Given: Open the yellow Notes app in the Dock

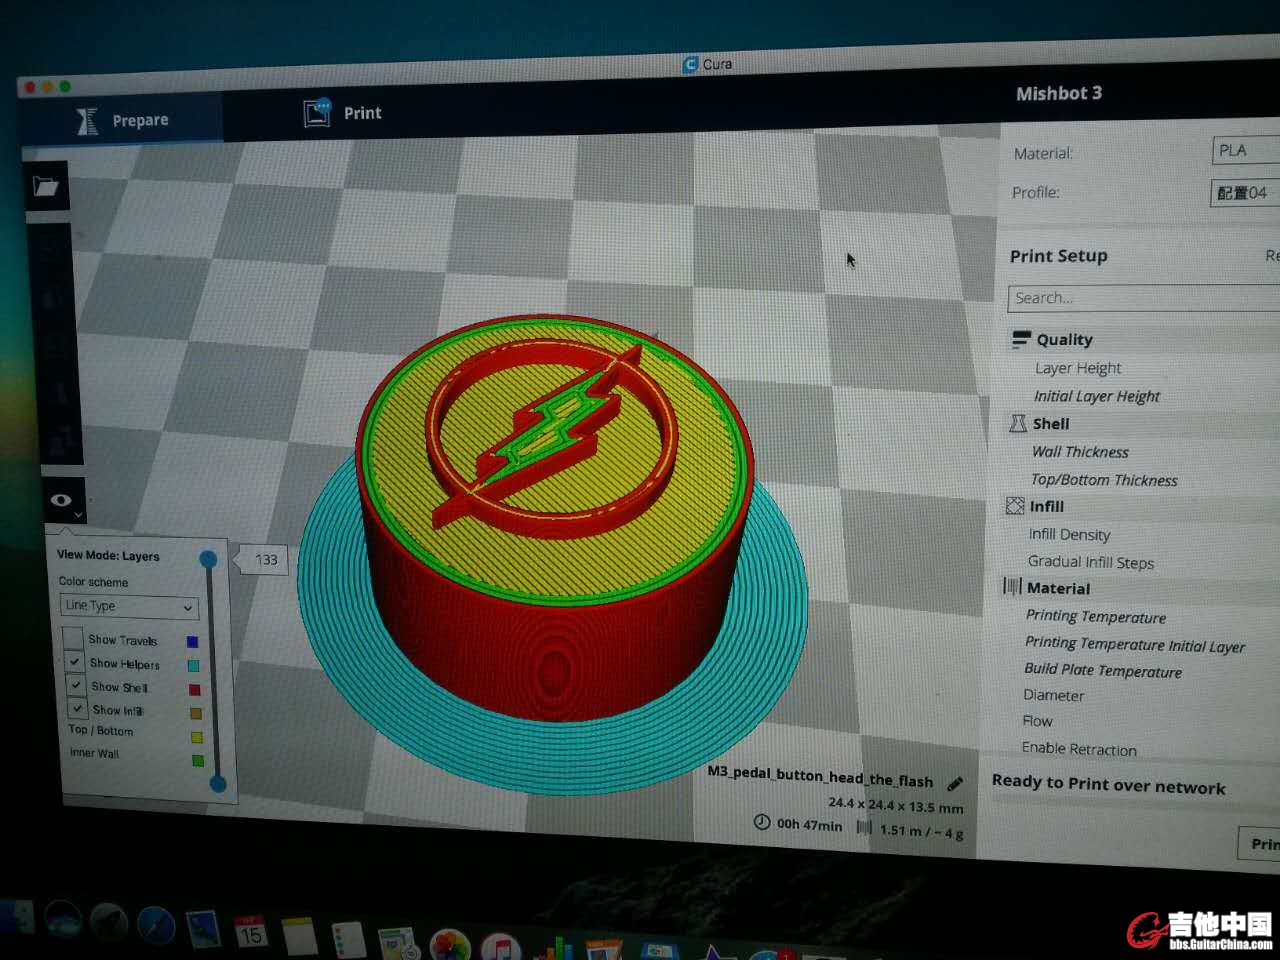Looking at the screenshot, I should click(x=299, y=936).
